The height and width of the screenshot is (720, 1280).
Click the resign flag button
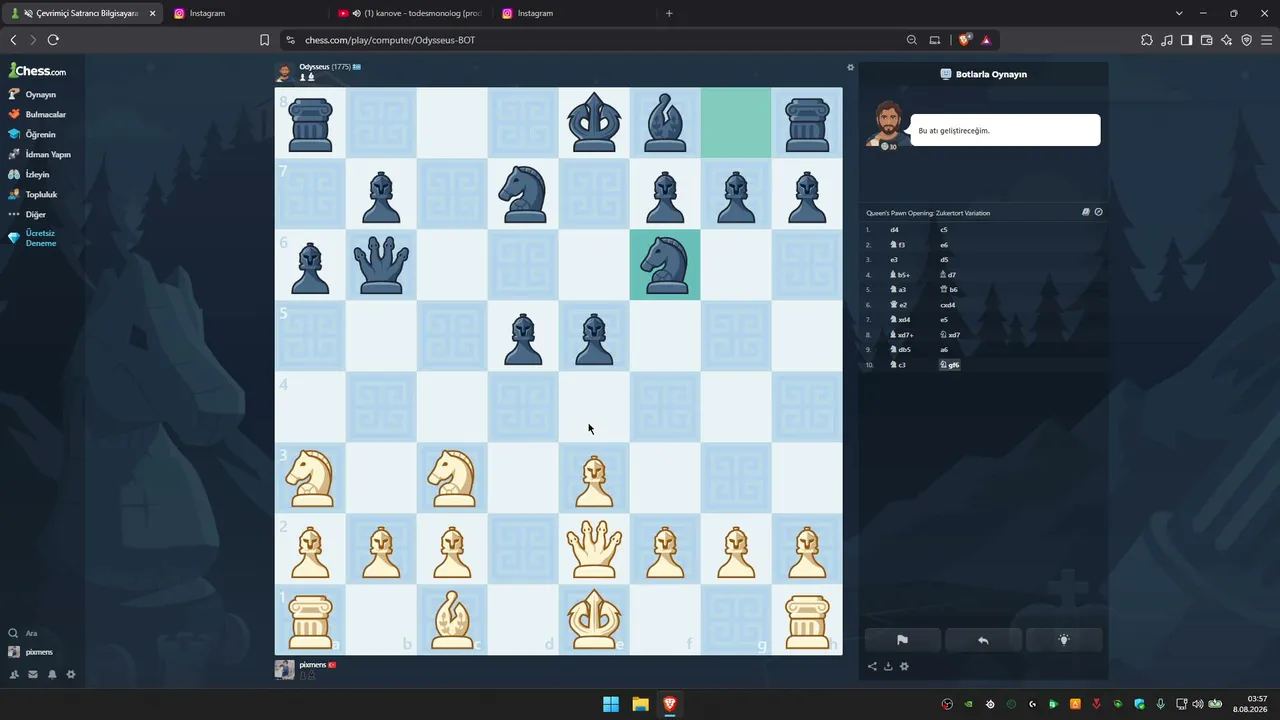click(902, 640)
